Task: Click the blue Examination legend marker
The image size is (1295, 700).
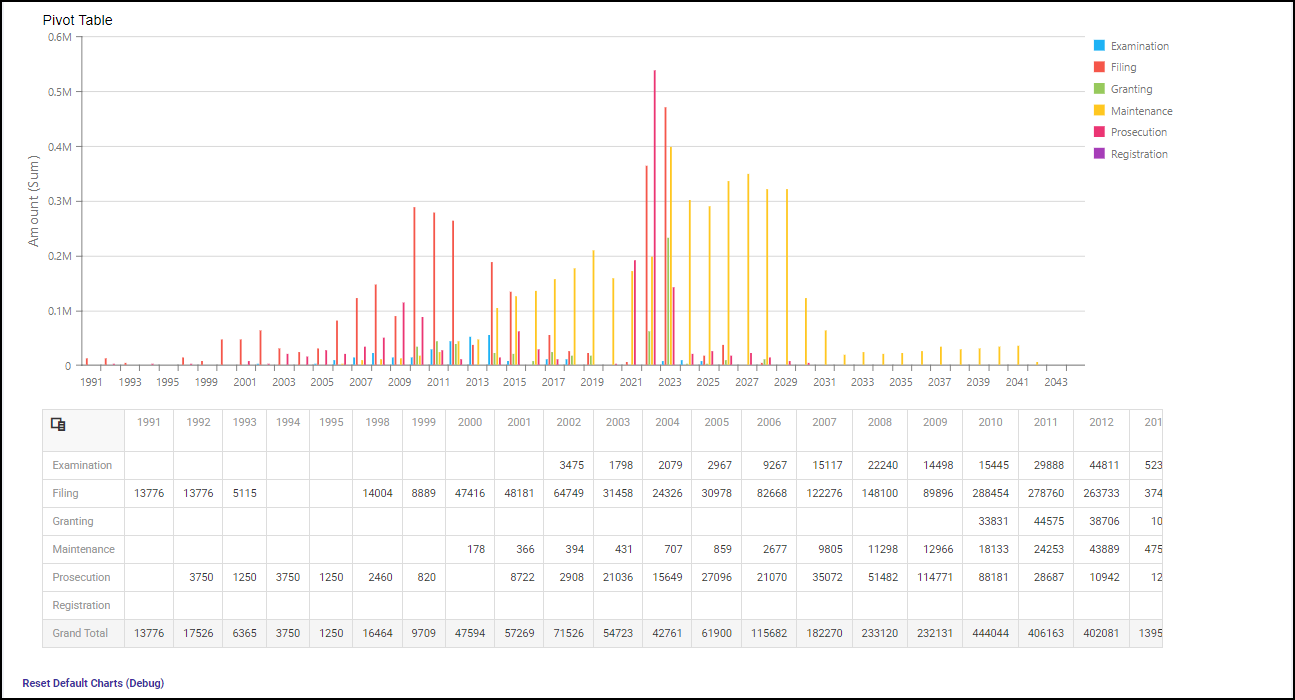Action: pos(1099,46)
